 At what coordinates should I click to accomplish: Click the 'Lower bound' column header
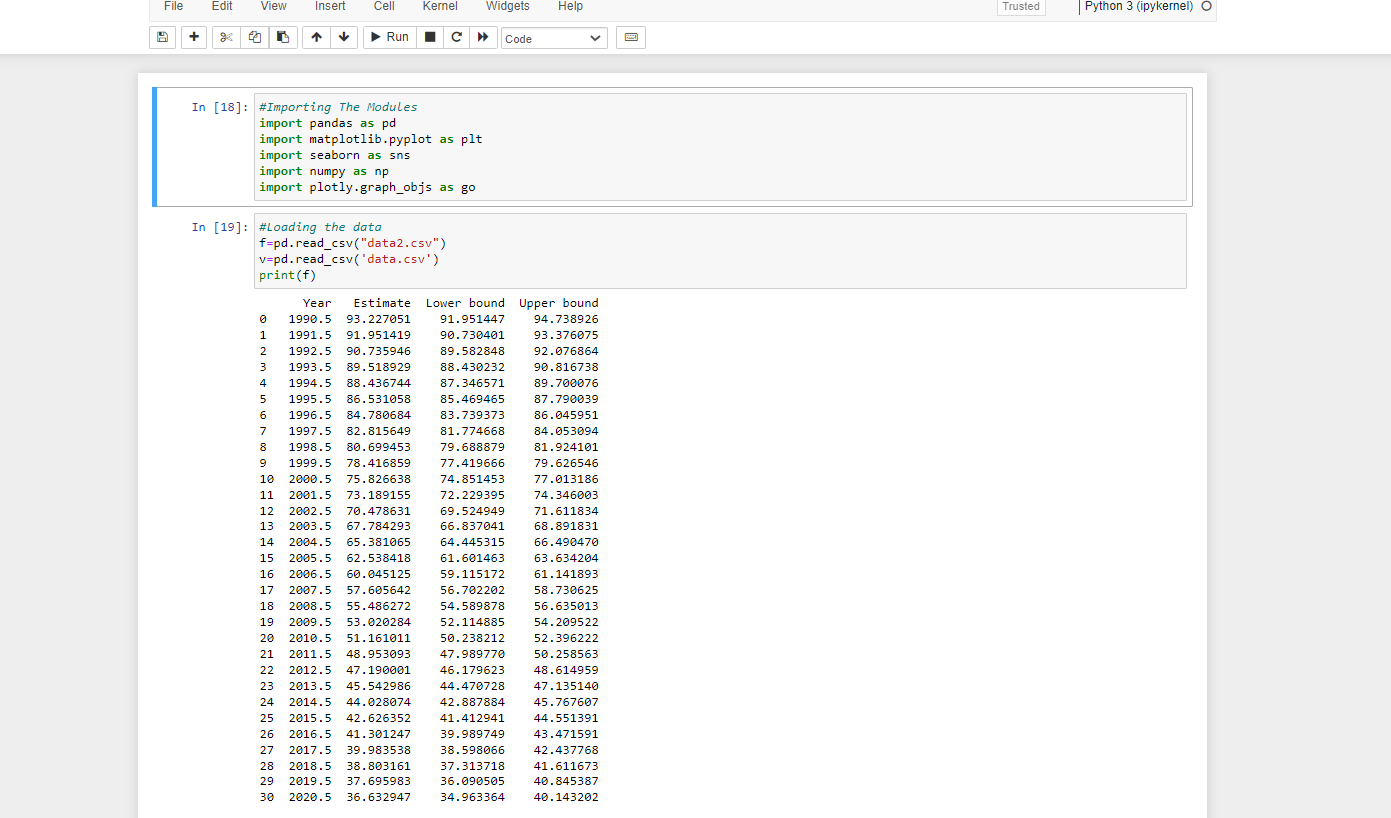pyautogui.click(x=465, y=303)
